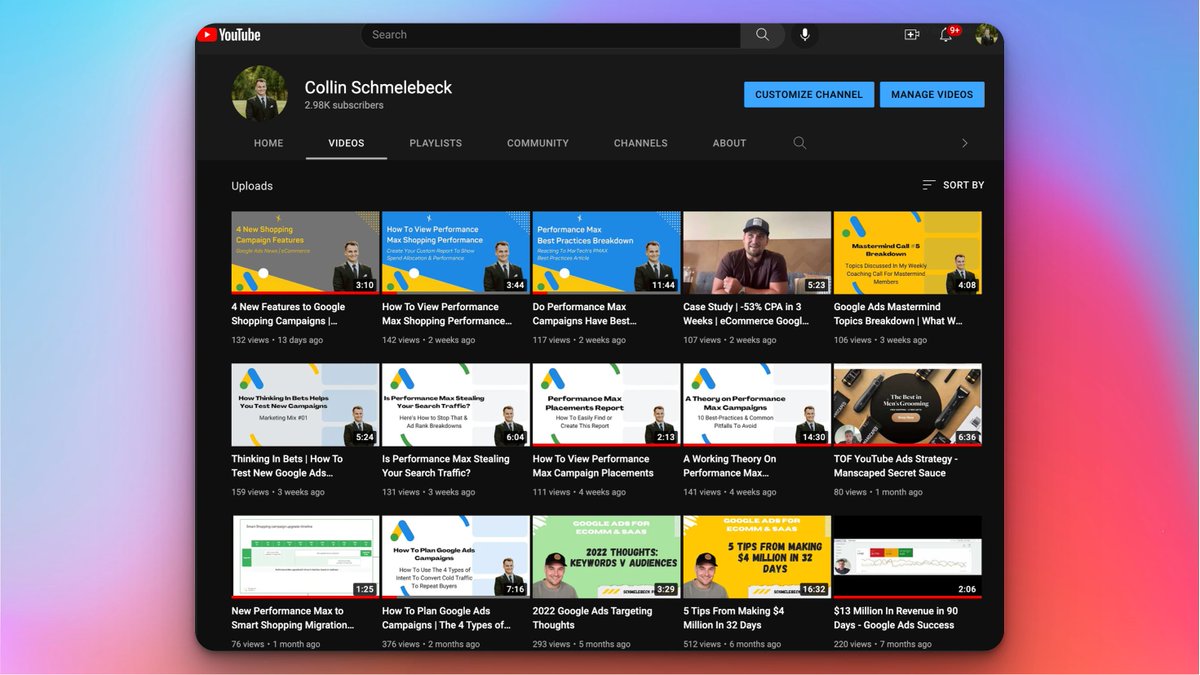This screenshot has width=1200, height=675.
Task: Open title 'A Working Theory On Performance Max'
Action: click(x=730, y=466)
